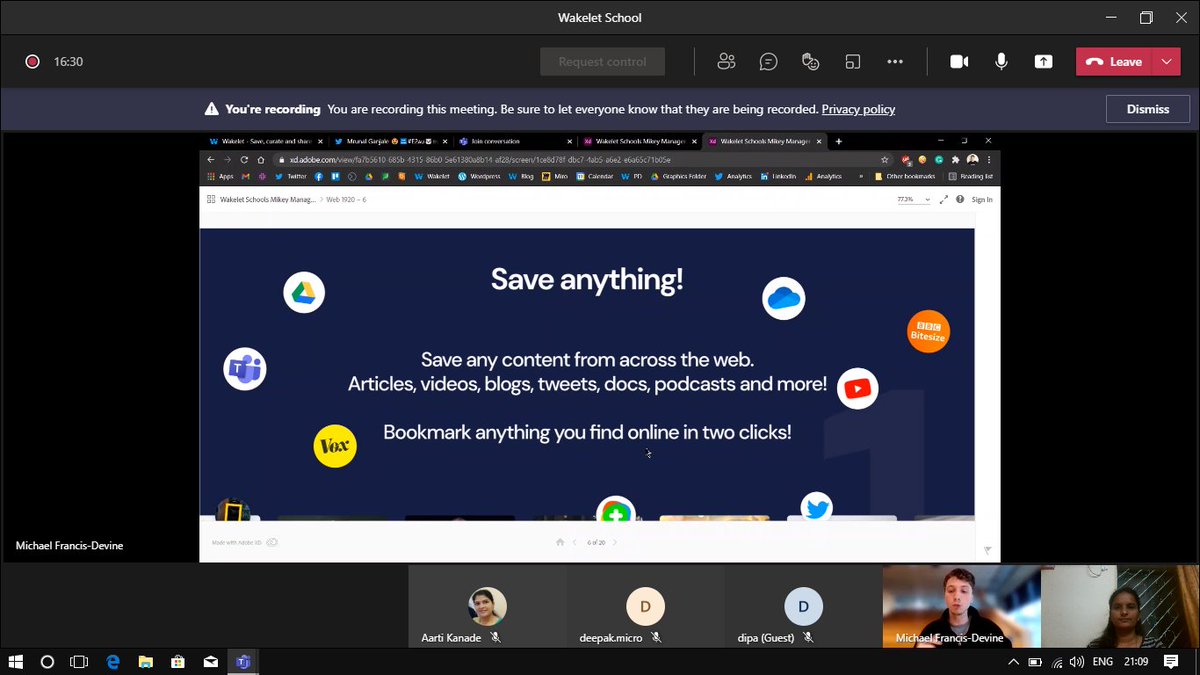Open the Wi-Fi network tray icon
Viewport: 1200px width, 675px height.
[1057, 662]
